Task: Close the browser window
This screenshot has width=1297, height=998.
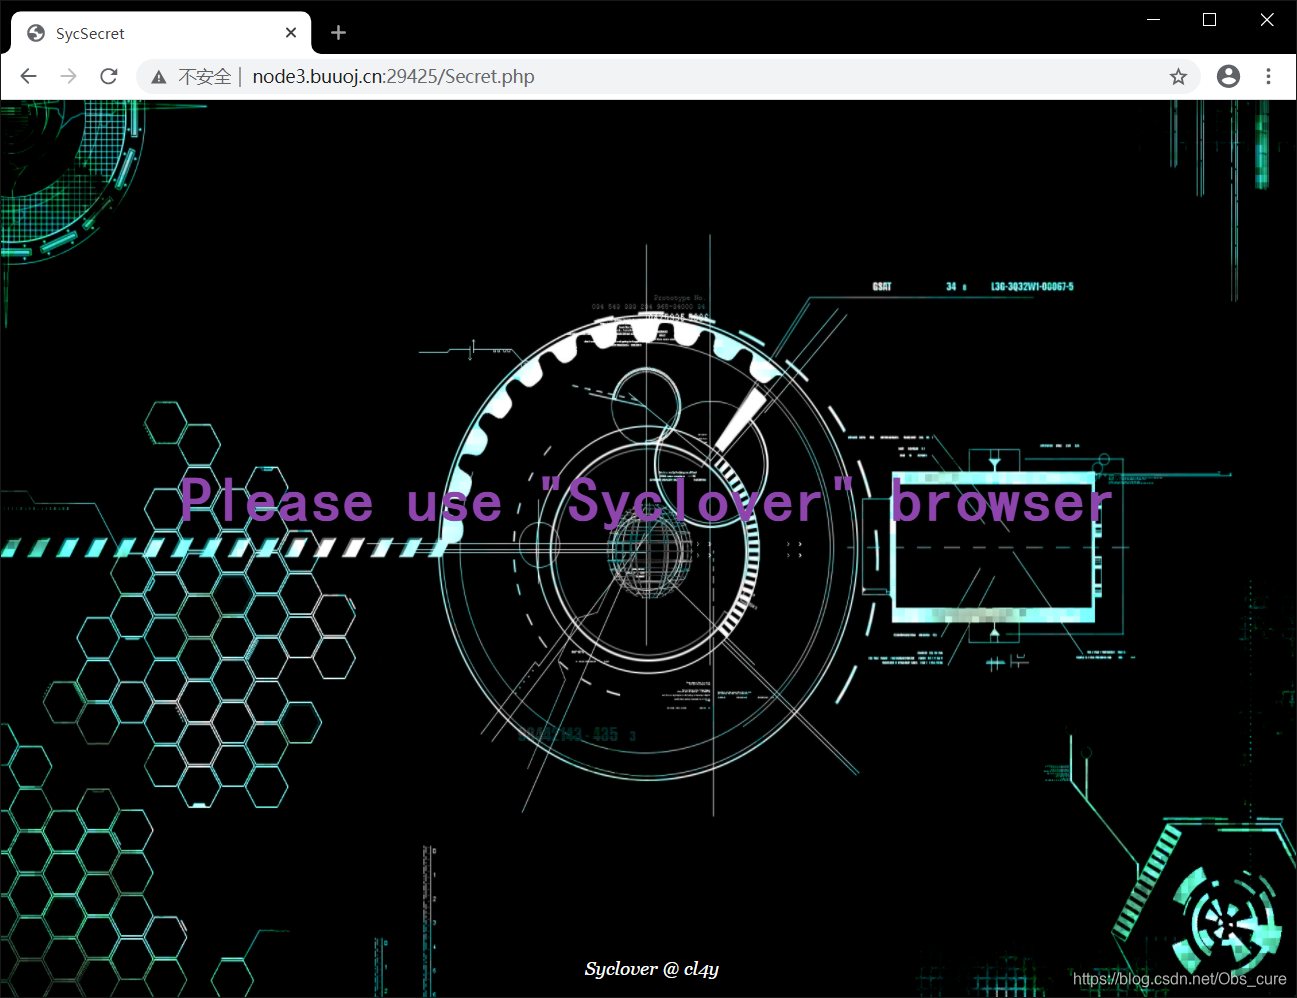Action: pos(1266,20)
